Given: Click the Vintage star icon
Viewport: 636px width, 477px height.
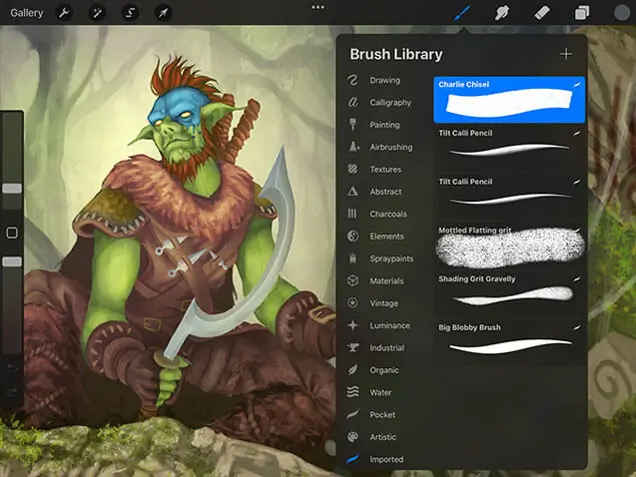Looking at the screenshot, I should (x=353, y=303).
